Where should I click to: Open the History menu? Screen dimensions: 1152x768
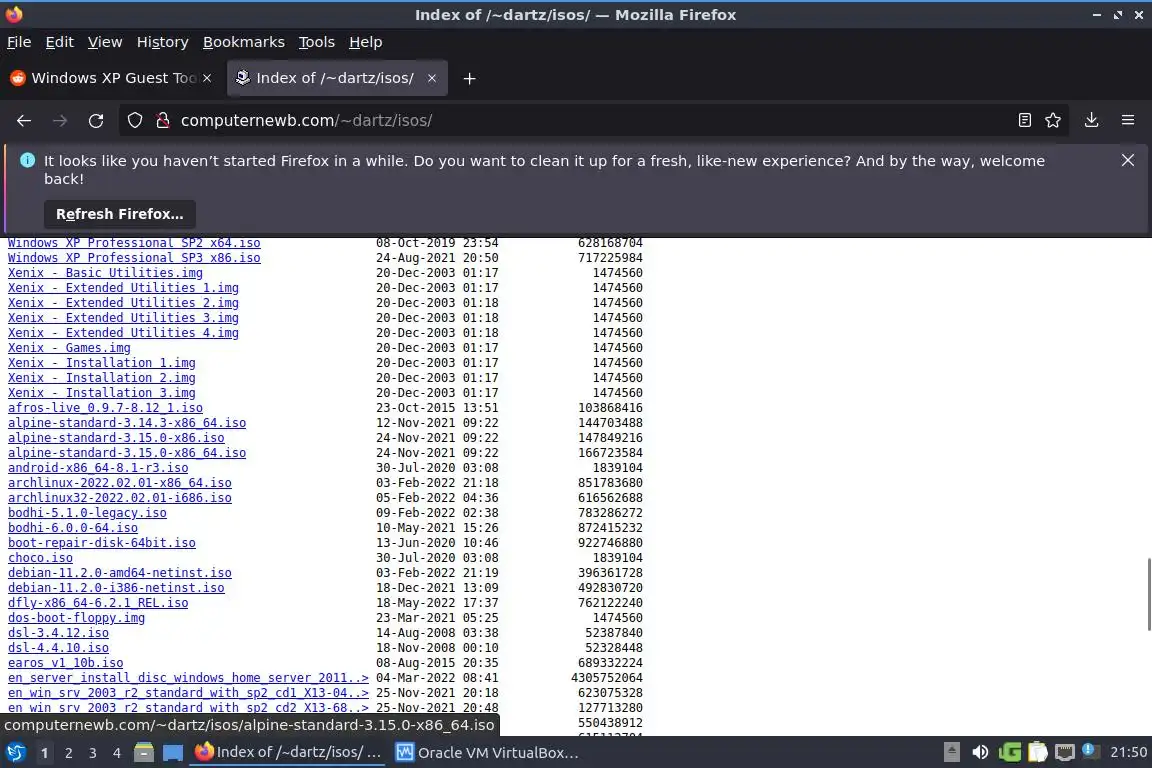[x=162, y=42]
